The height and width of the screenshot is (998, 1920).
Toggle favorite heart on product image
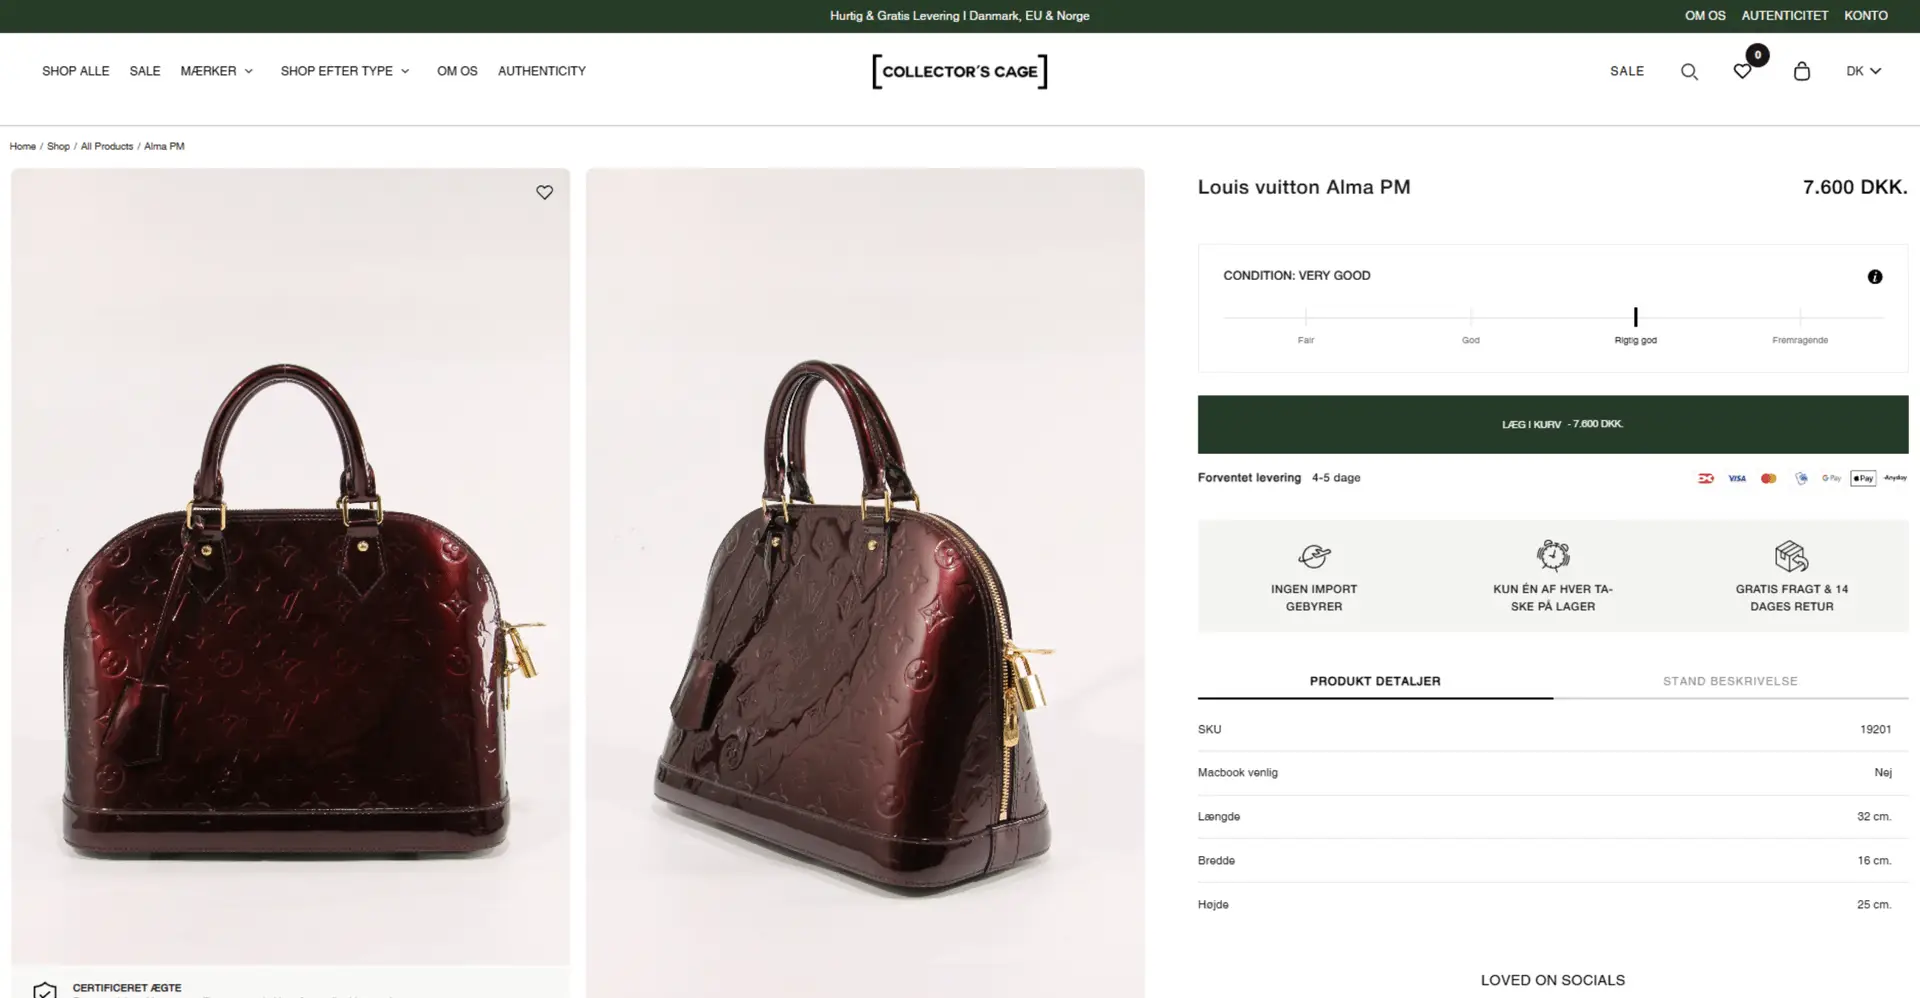[x=544, y=193]
